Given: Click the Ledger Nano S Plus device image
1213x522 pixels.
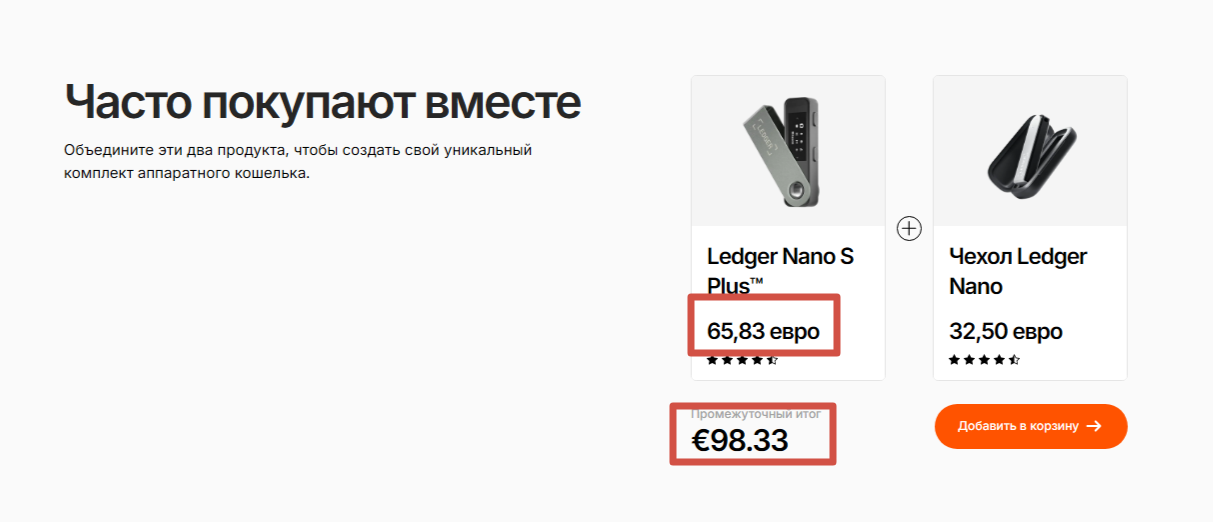Looking at the screenshot, I should click(x=787, y=150).
